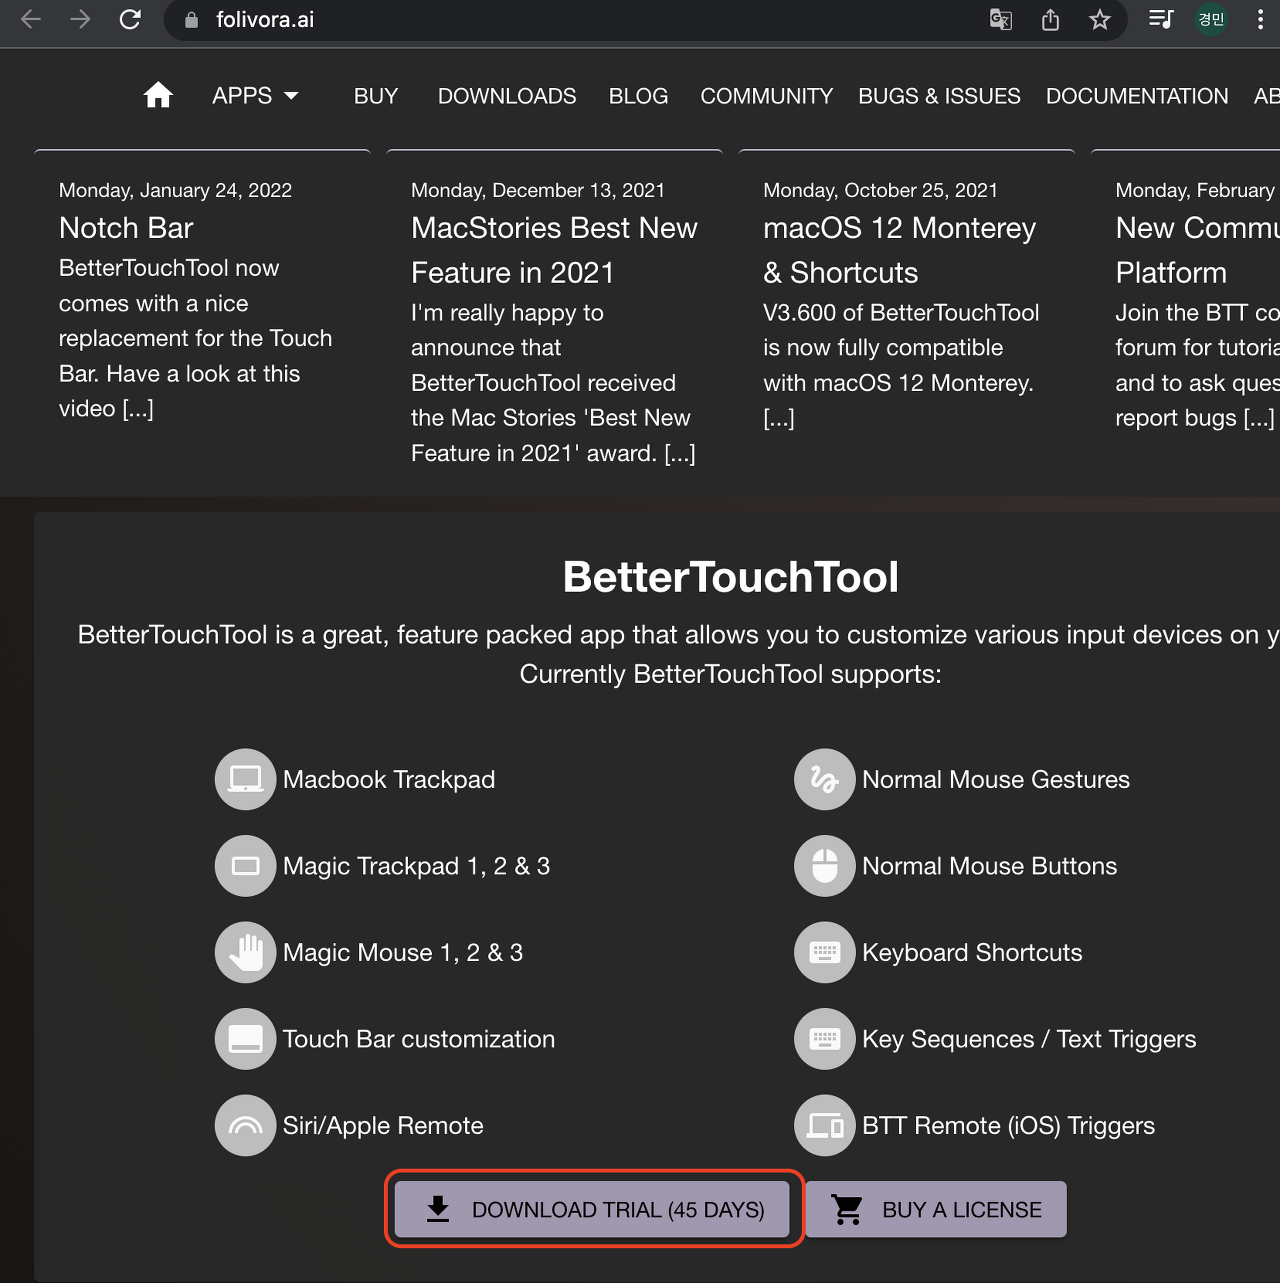Viewport: 1280px width, 1283px height.
Task: Click 'Key Sequences / Text Triggers' label
Action: (1029, 1040)
